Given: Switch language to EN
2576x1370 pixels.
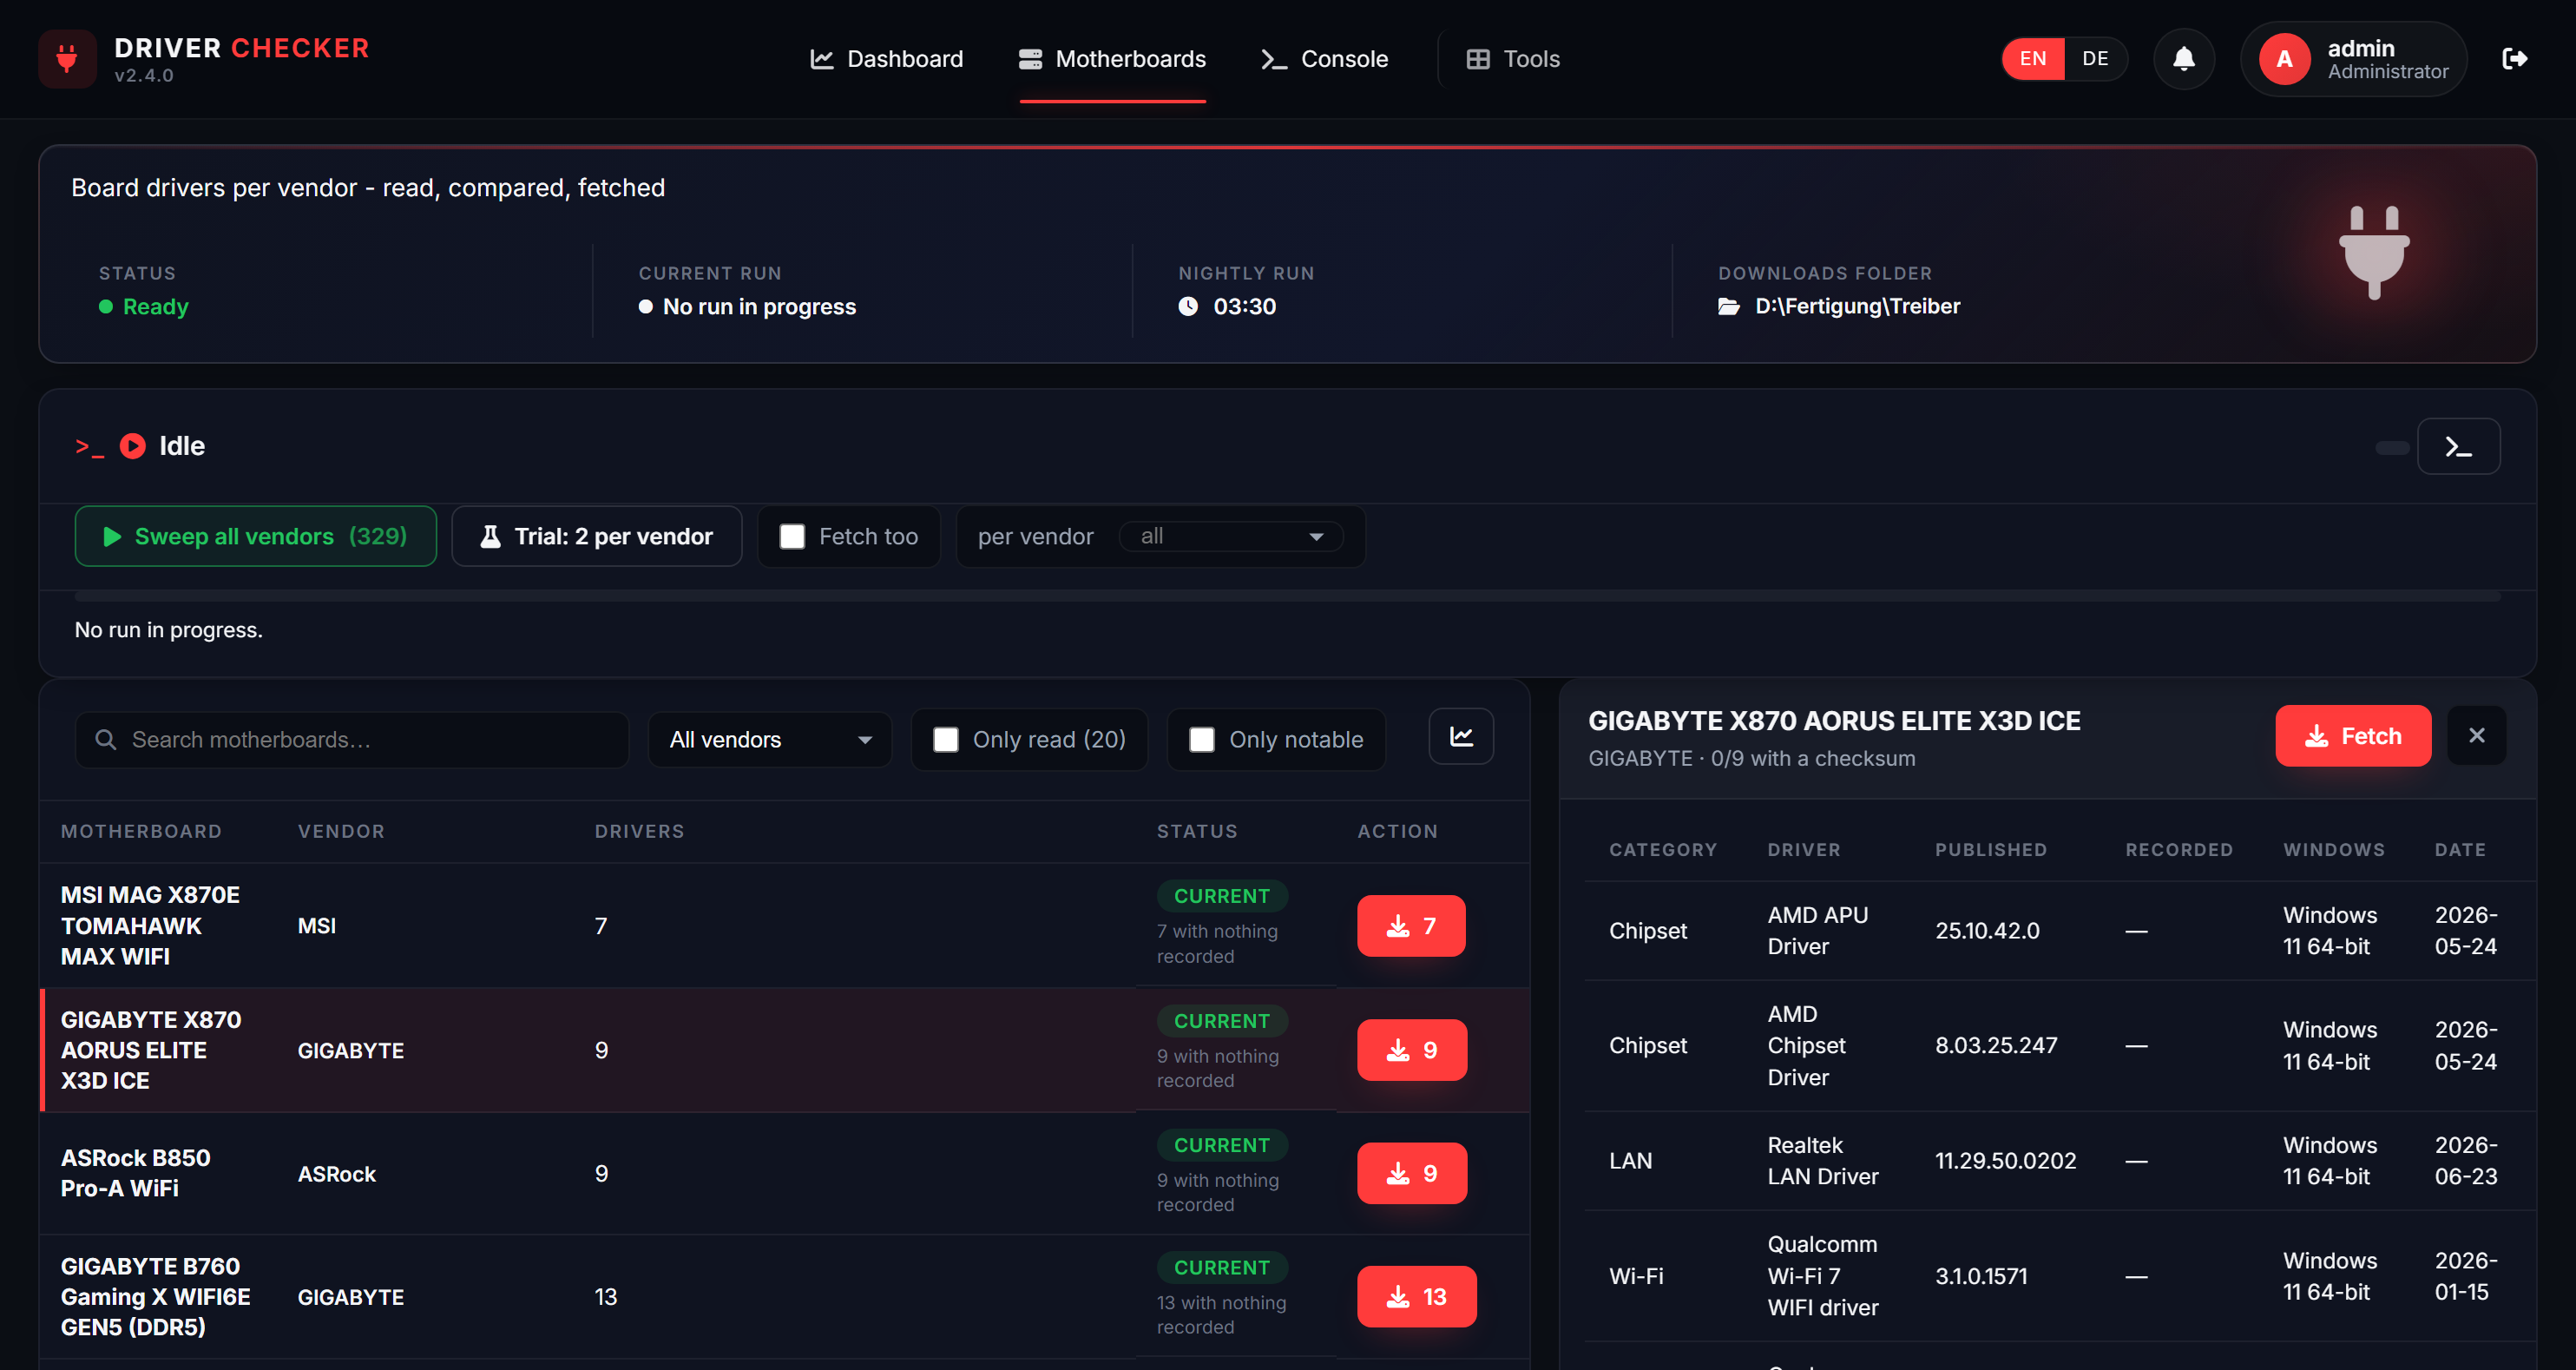Looking at the screenshot, I should coord(2032,59).
